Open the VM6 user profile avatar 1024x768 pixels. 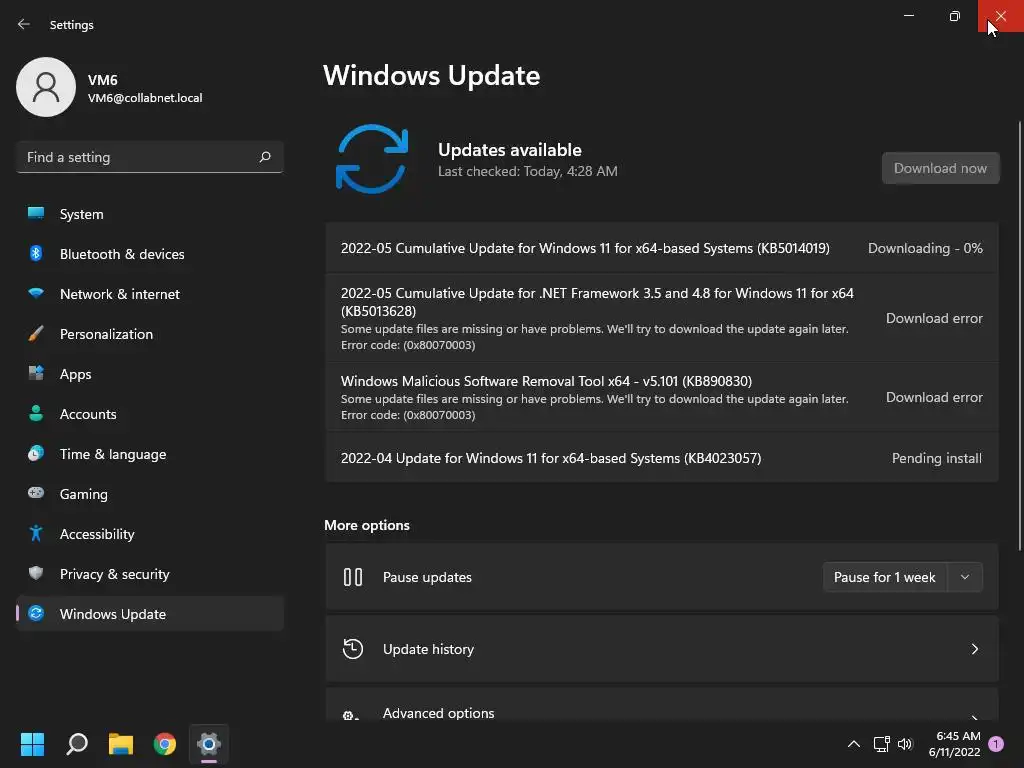click(x=46, y=87)
